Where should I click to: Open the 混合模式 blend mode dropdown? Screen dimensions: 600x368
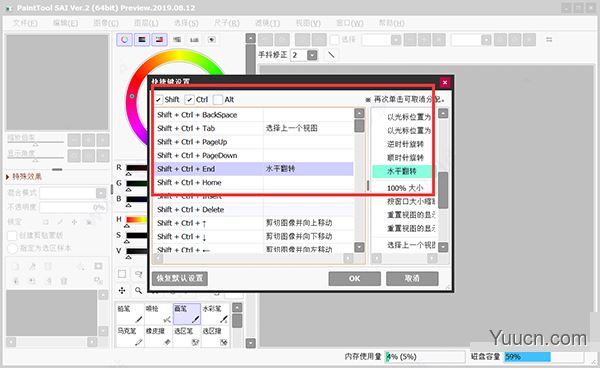[x=101, y=193]
